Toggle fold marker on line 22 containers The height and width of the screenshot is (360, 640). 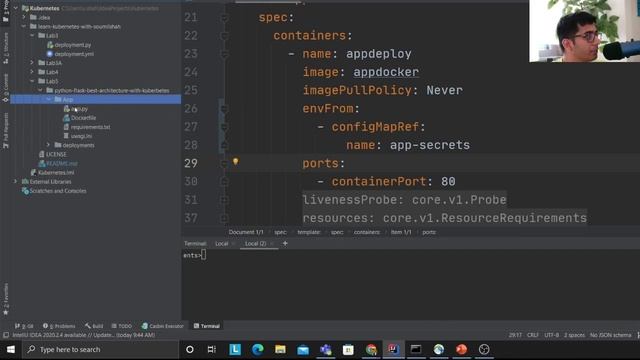tap(224, 36)
